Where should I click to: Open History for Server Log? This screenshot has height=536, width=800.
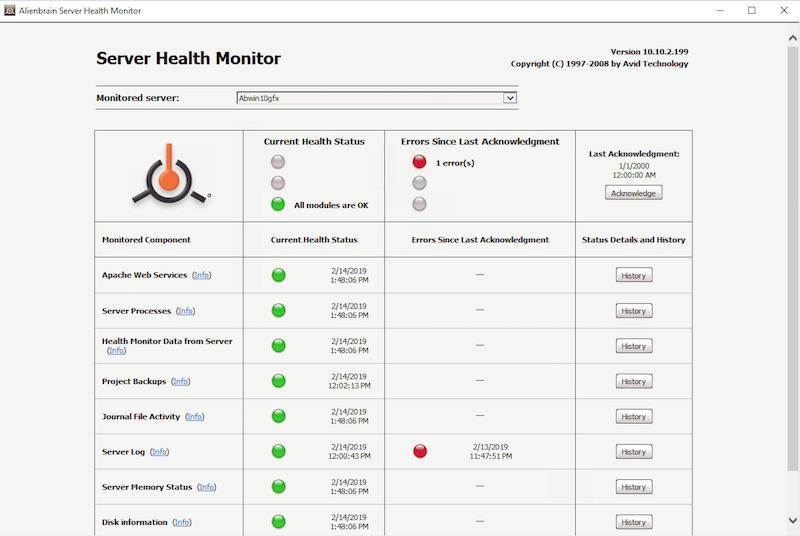pos(633,452)
